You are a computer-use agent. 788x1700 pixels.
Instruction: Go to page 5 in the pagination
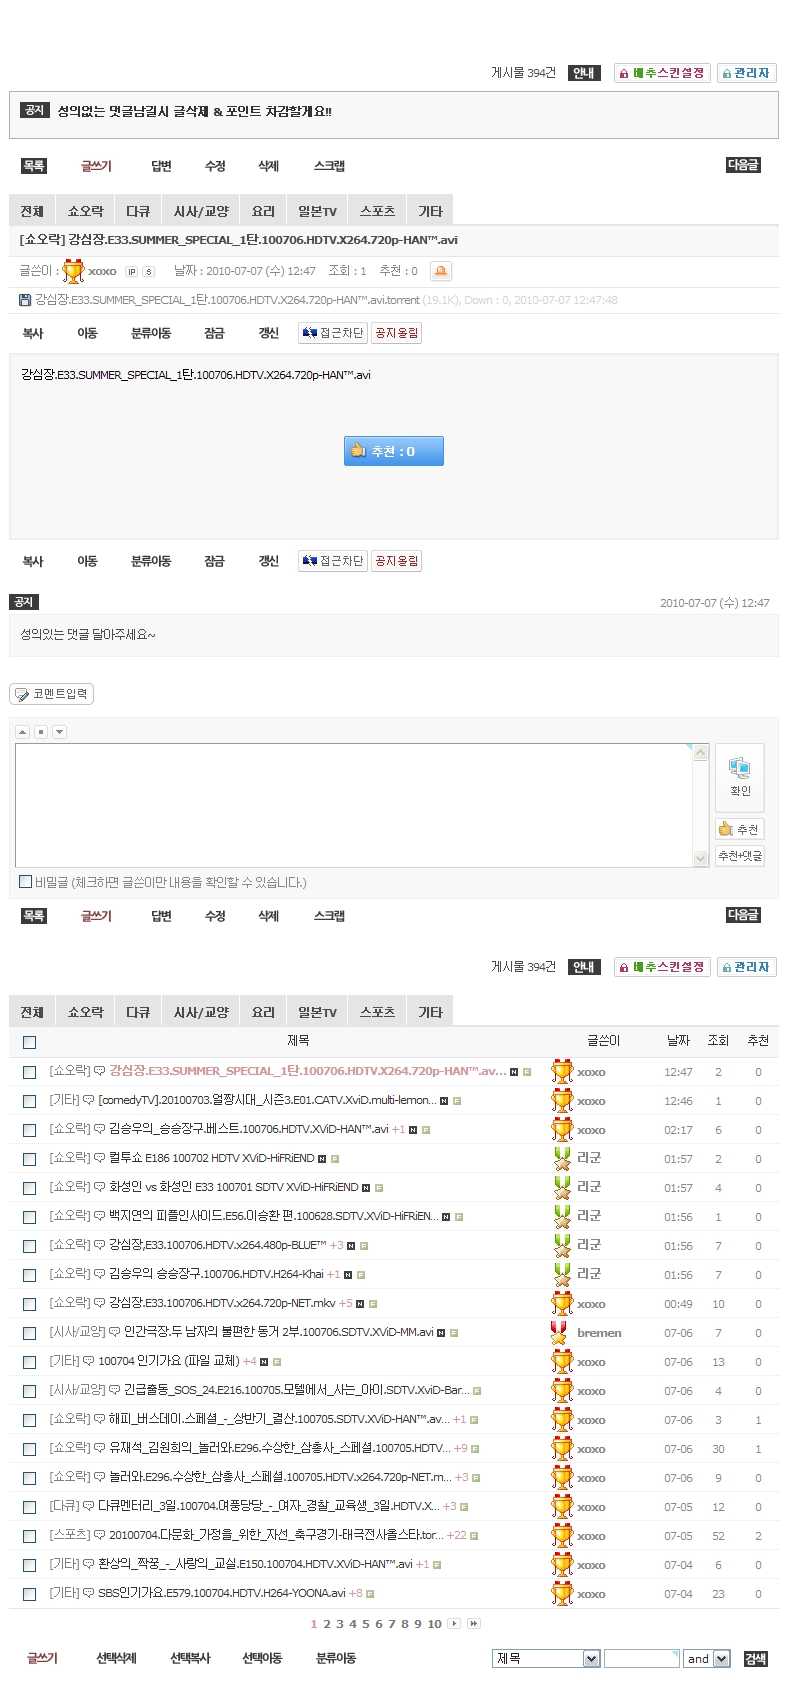click(365, 1624)
